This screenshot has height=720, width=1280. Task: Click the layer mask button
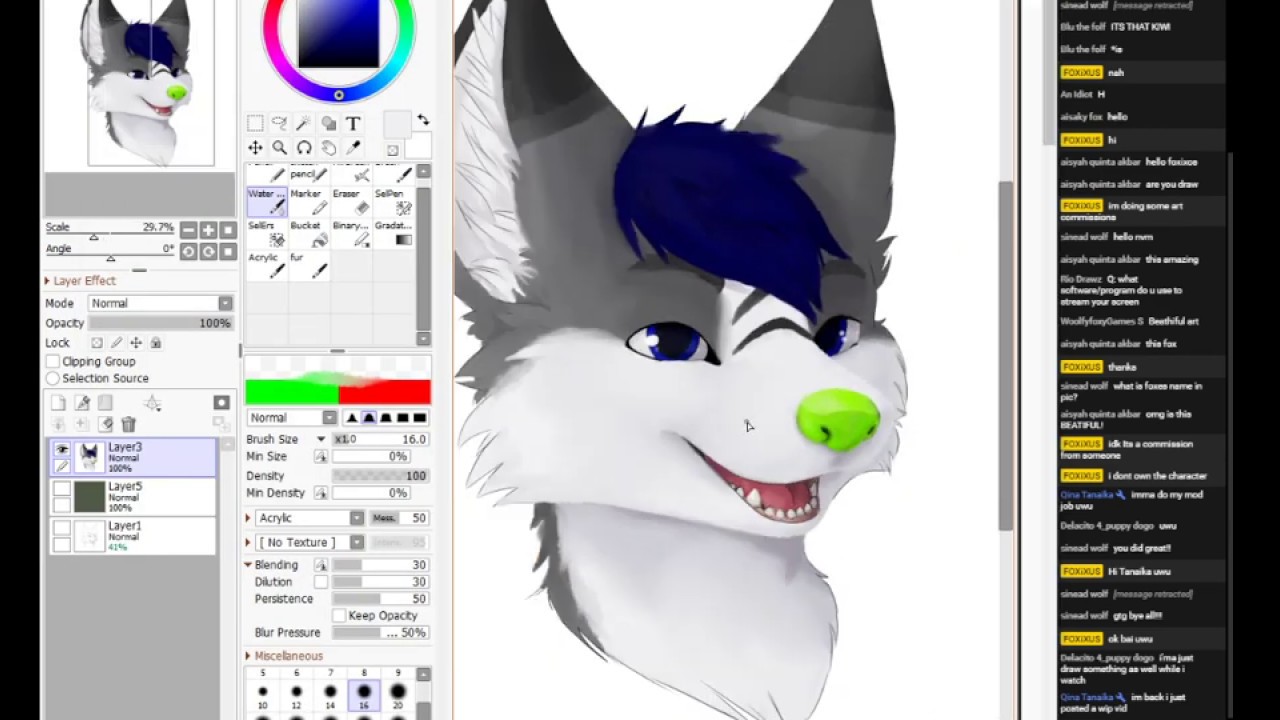[x=221, y=403]
